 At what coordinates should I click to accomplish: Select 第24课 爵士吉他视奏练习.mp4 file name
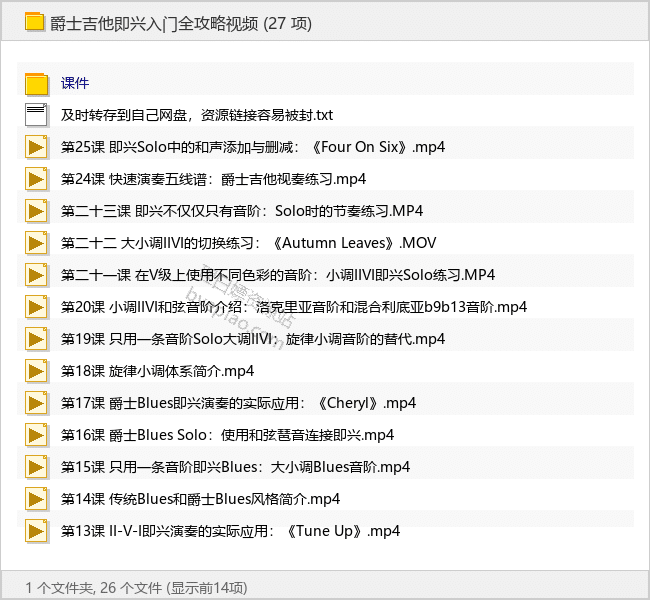tap(213, 179)
